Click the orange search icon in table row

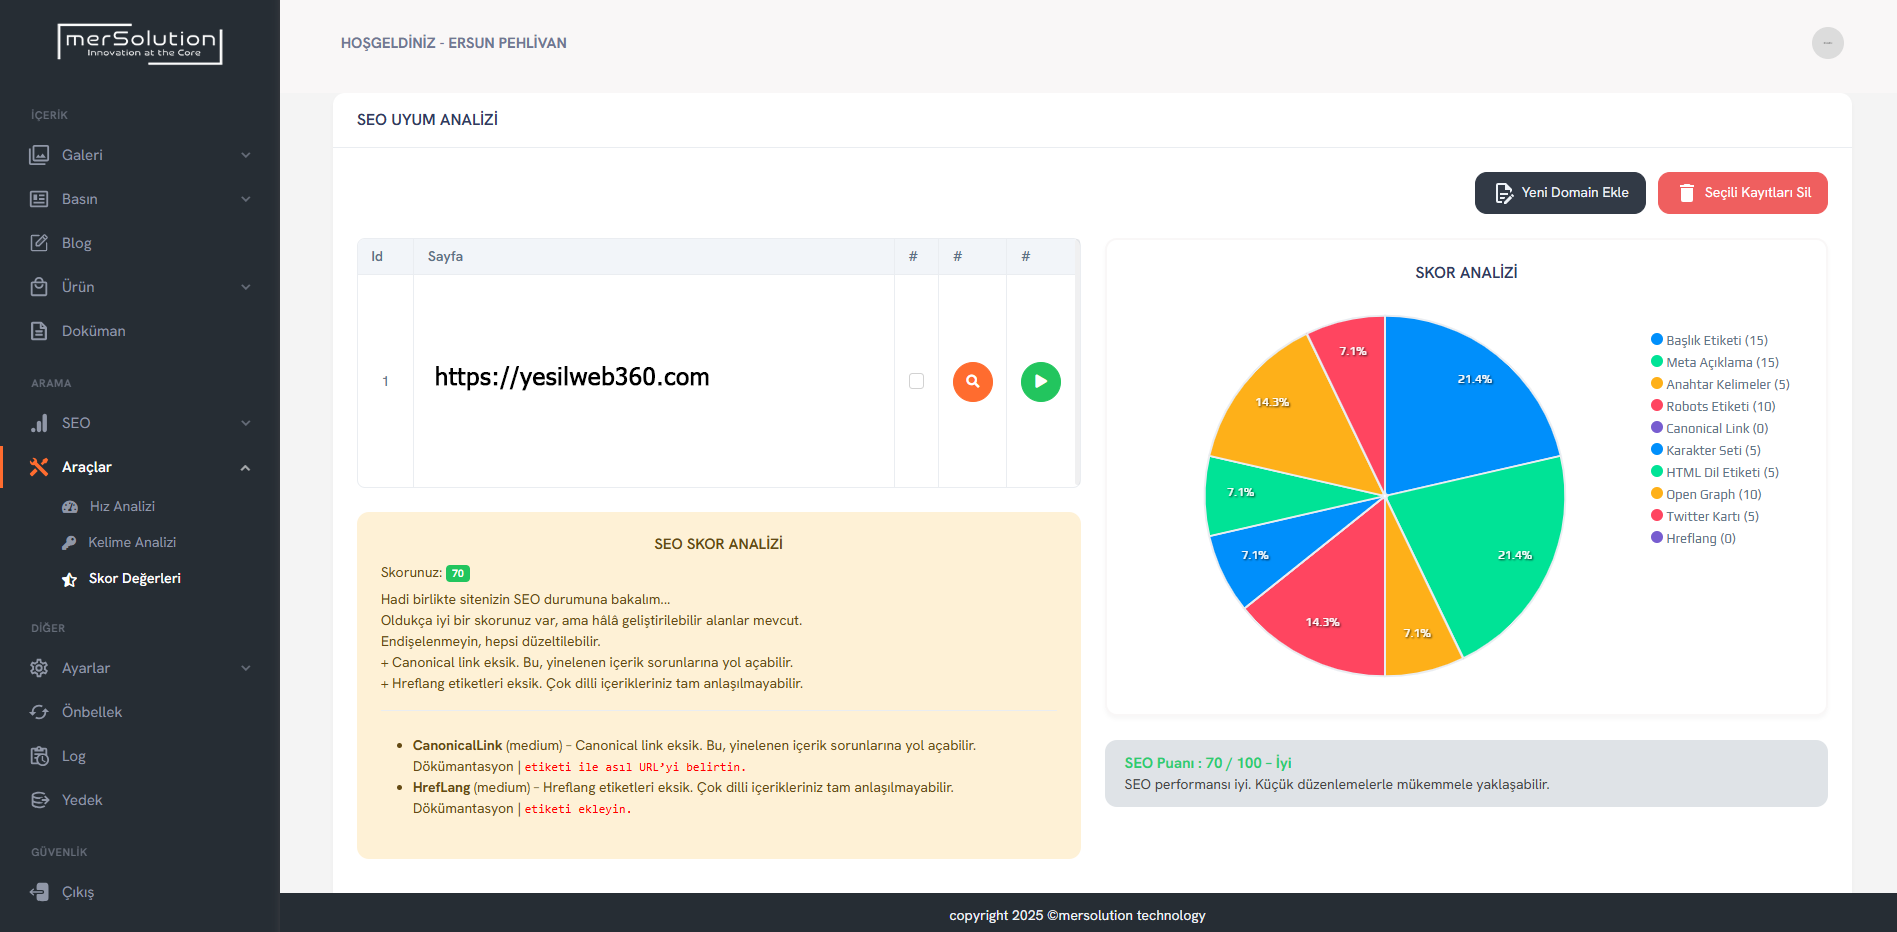972,381
